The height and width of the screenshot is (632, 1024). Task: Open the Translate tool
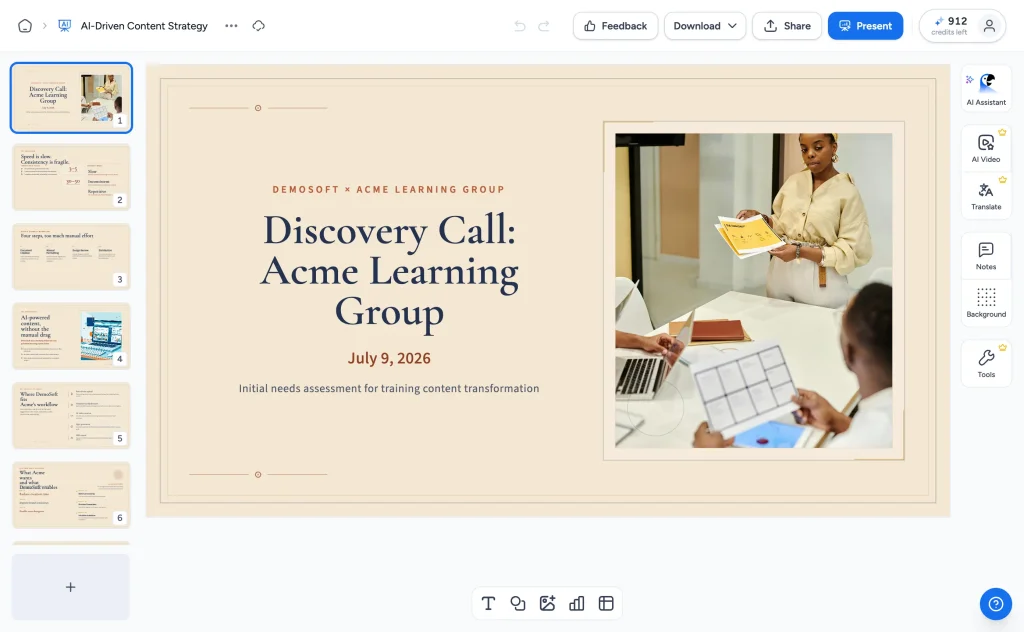coord(986,196)
